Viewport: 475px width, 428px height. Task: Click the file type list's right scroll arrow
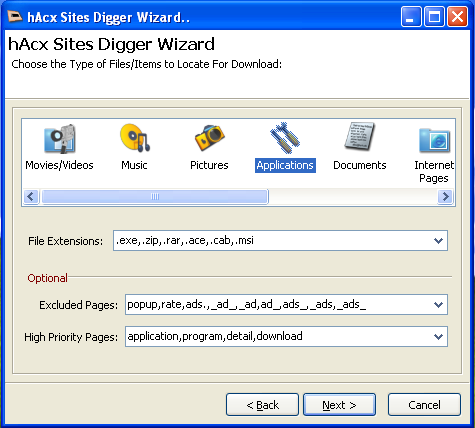click(x=445, y=196)
